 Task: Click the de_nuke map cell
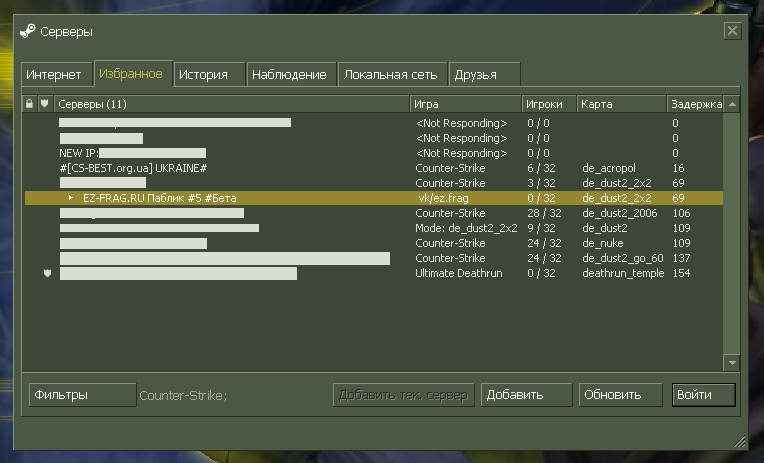(603, 243)
